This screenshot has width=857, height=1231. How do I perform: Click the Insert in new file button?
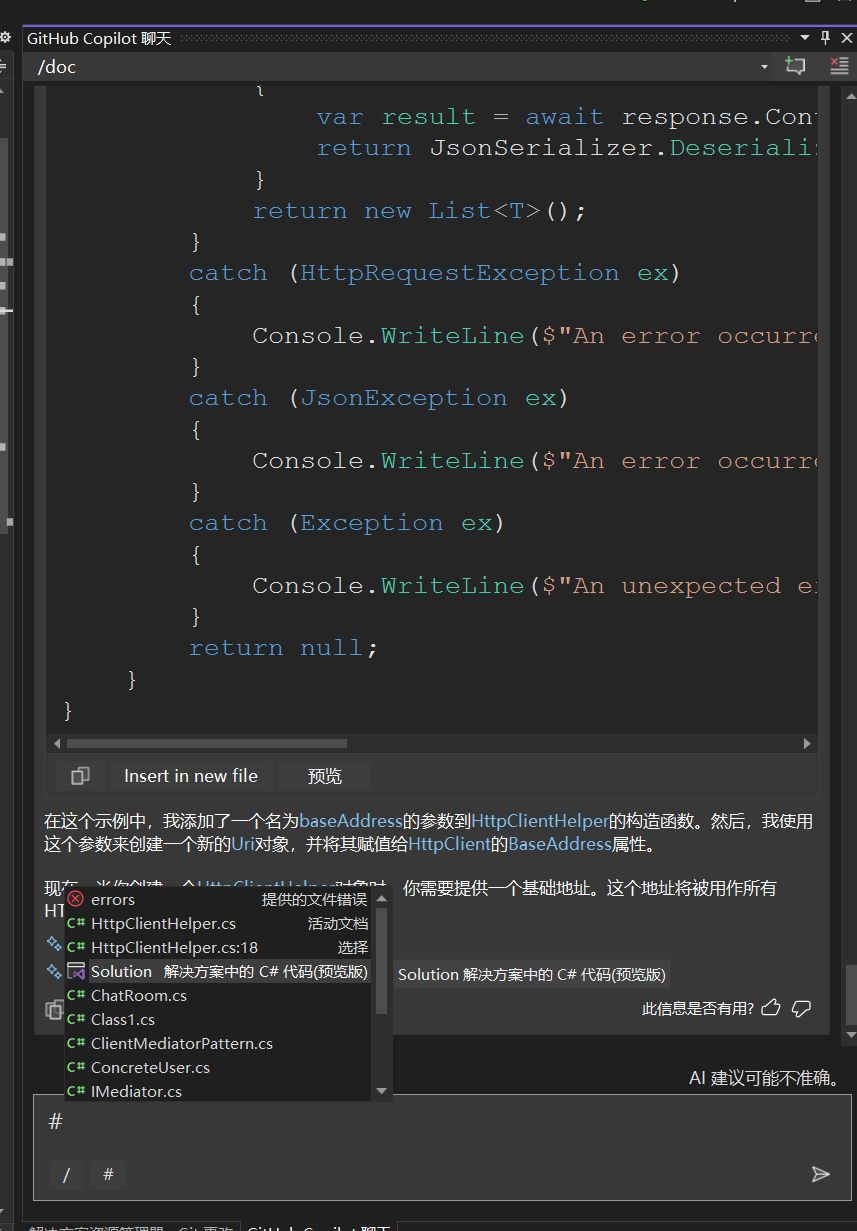(x=191, y=776)
